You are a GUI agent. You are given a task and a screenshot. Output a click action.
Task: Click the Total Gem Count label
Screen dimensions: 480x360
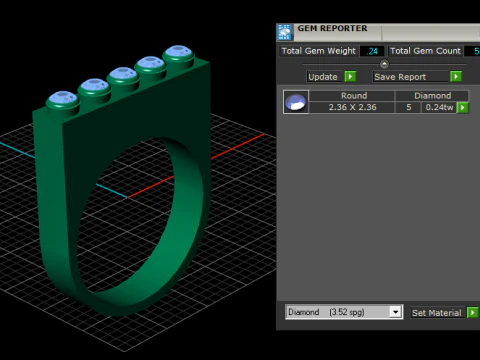pyautogui.click(x=426, y=51)
